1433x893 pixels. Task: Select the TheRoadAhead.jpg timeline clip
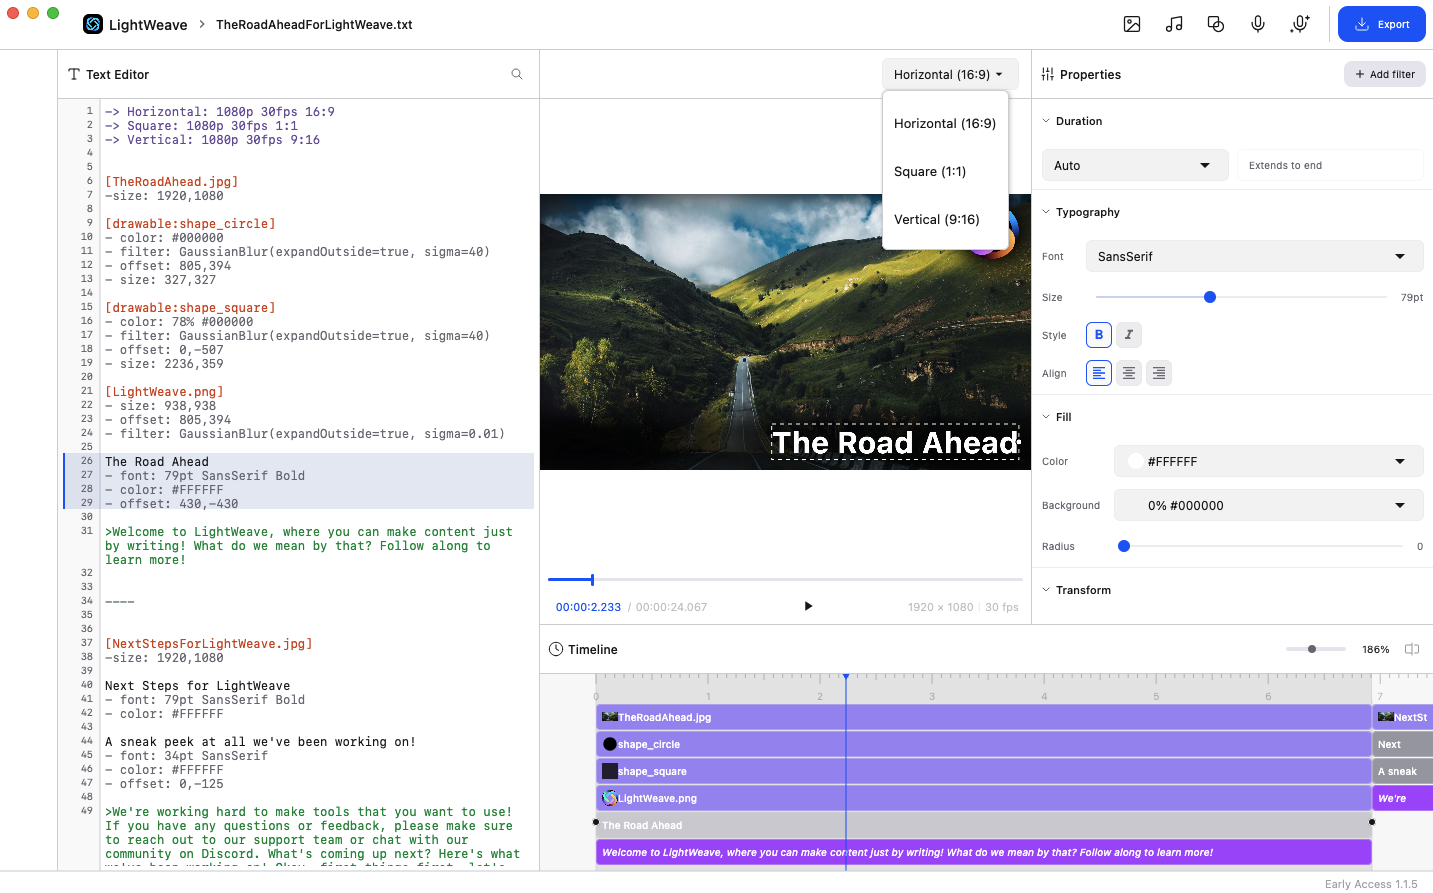984,717
